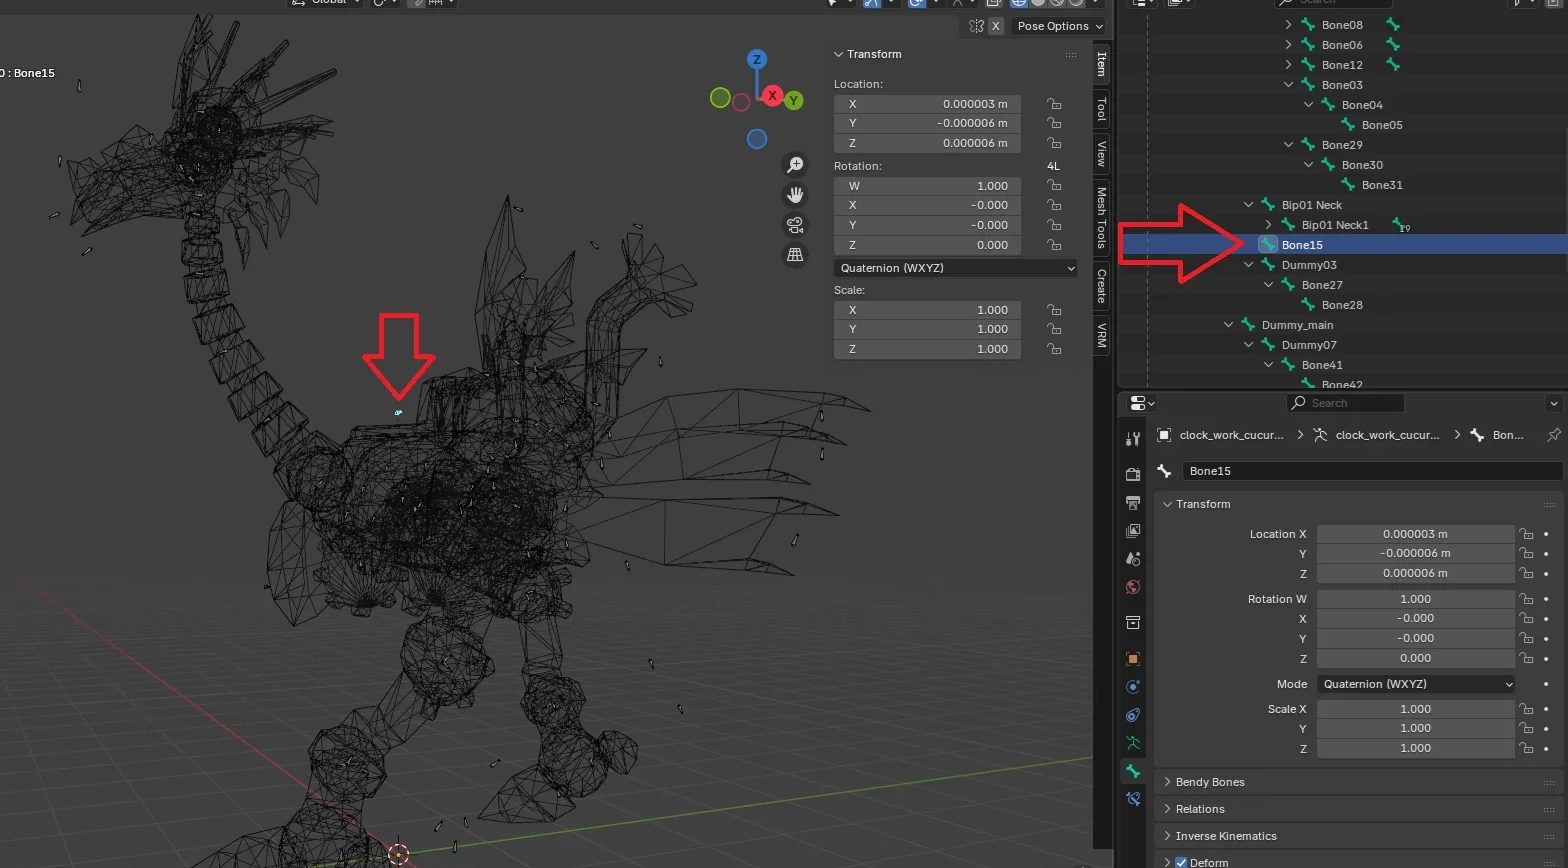Select Dummy_main in the outliner
The image size is (1568, 868).
[1297, 325]
